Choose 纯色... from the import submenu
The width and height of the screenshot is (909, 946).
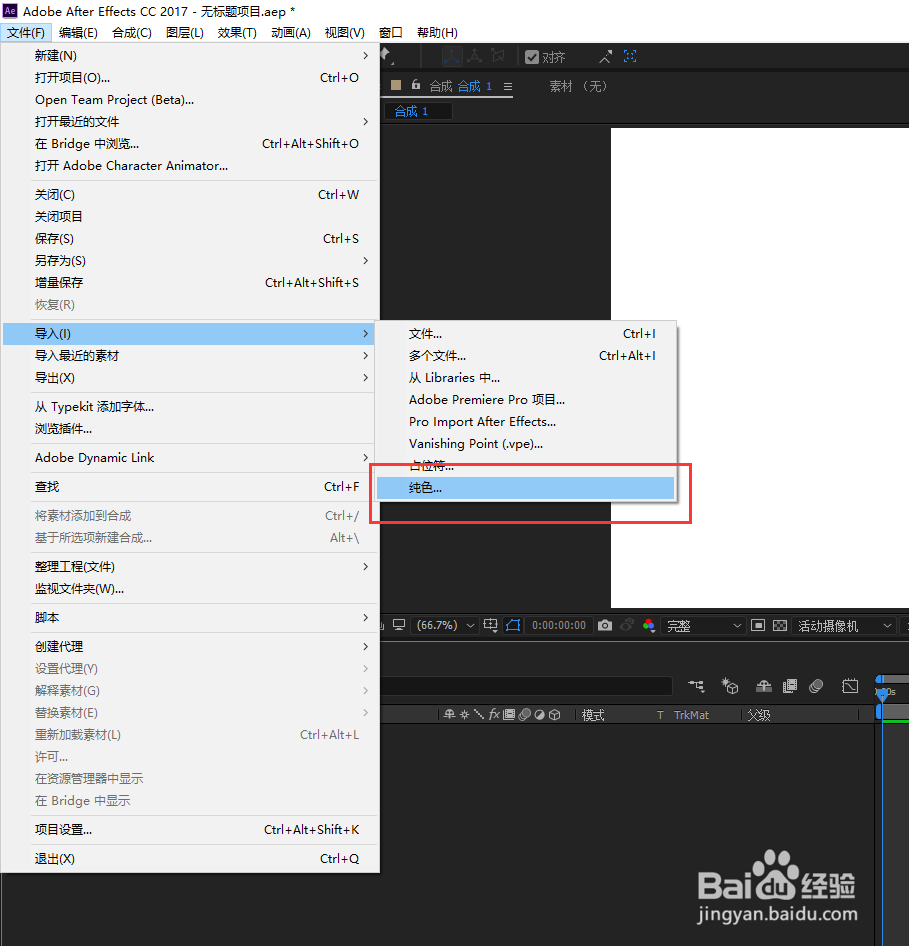tap(525, 488)
